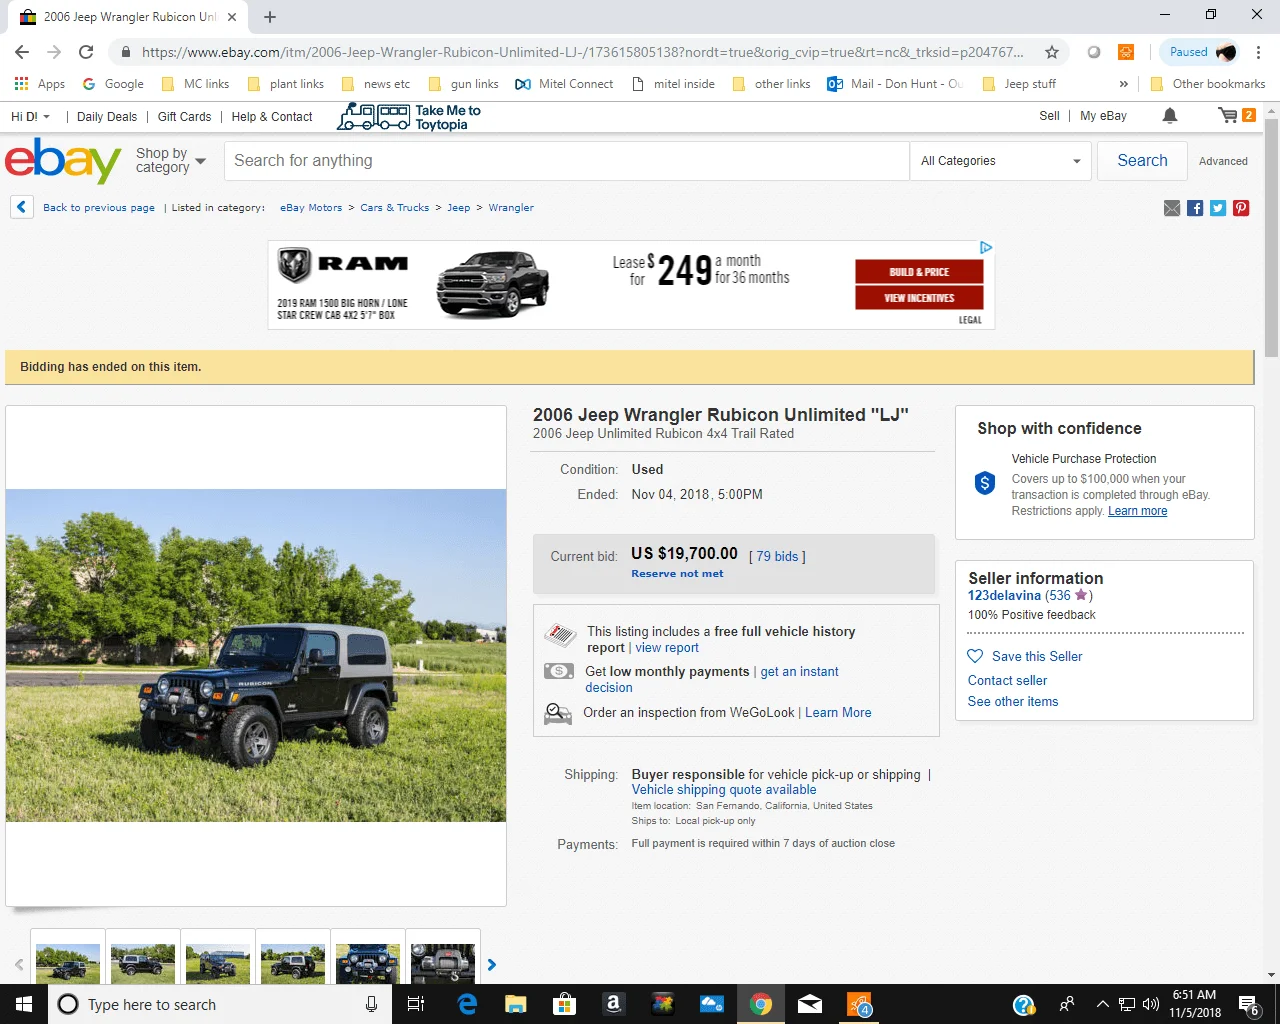Open Task View on taskbar
The width and height of the screenshot is (1280, 1024).
pos(417,1004)
